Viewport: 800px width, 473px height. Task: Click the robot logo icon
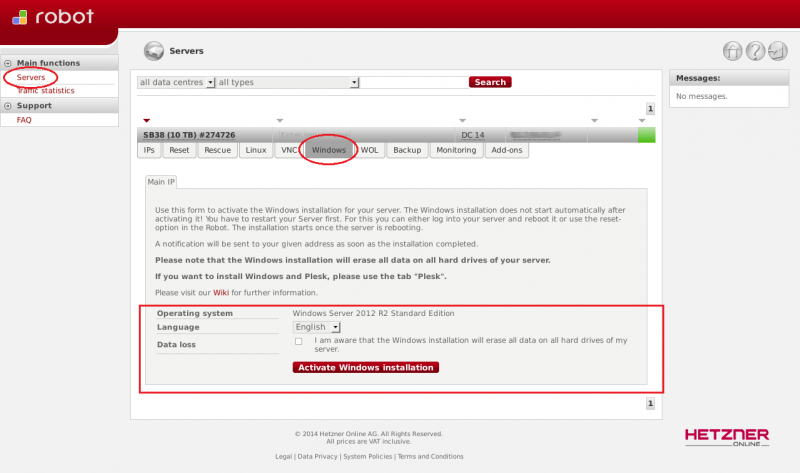(x=19, y=17)
